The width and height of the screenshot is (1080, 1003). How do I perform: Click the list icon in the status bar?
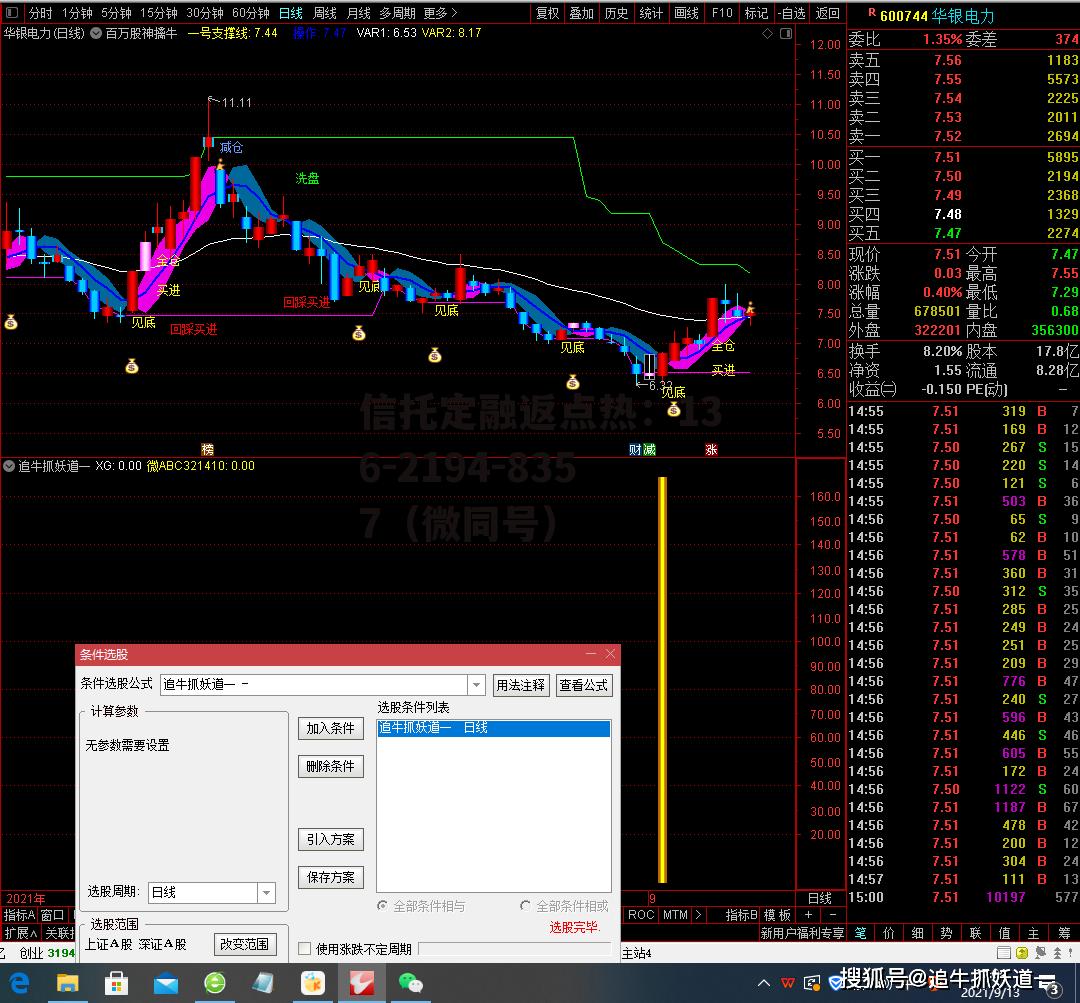1004,953
